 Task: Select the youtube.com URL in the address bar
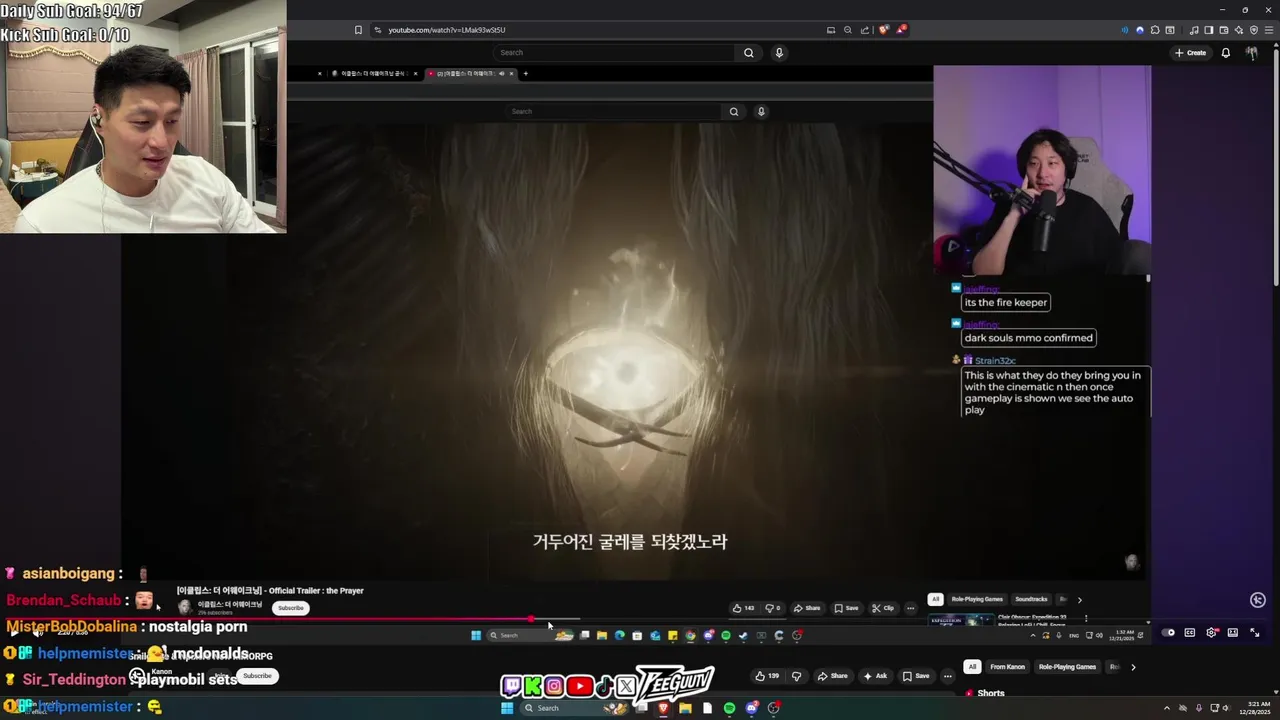(446, 30)
